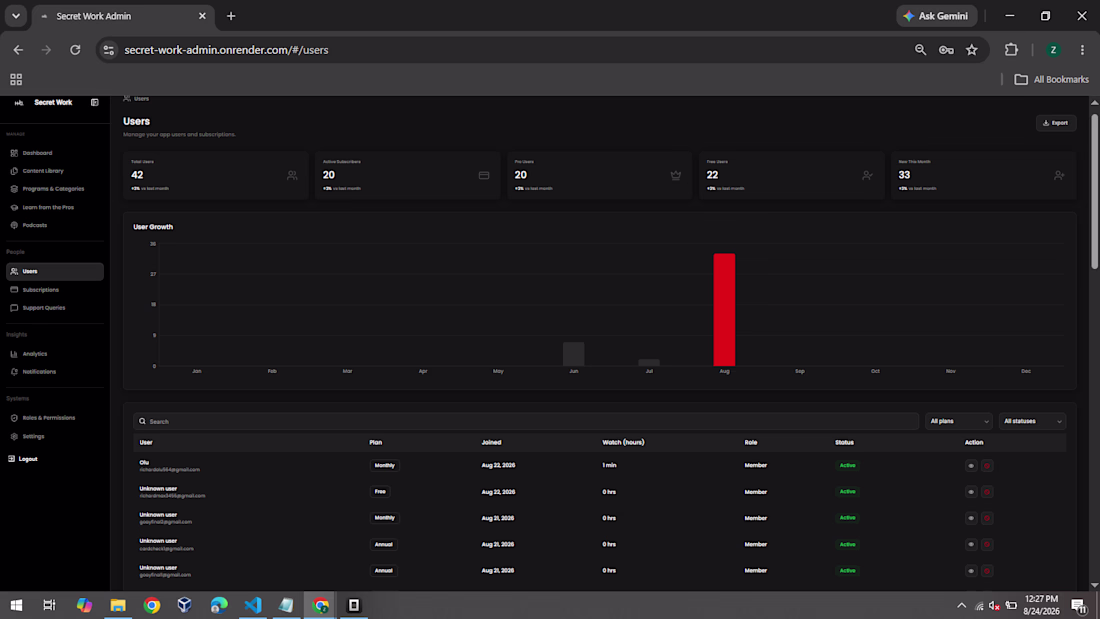Collapse the sidebar with the panel icon
1100x619 pixels.
pos(95,102)
